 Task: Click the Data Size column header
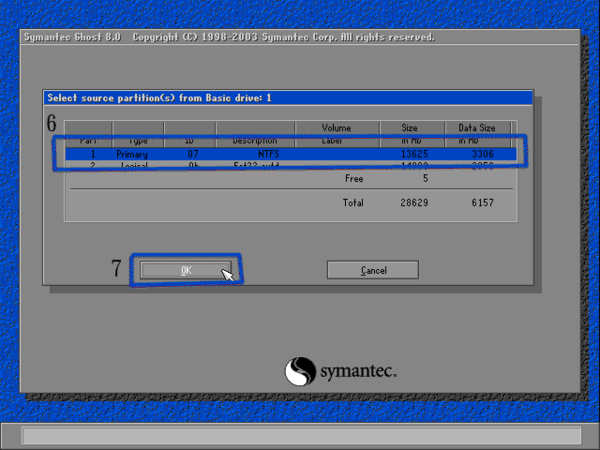coord(477,134)
